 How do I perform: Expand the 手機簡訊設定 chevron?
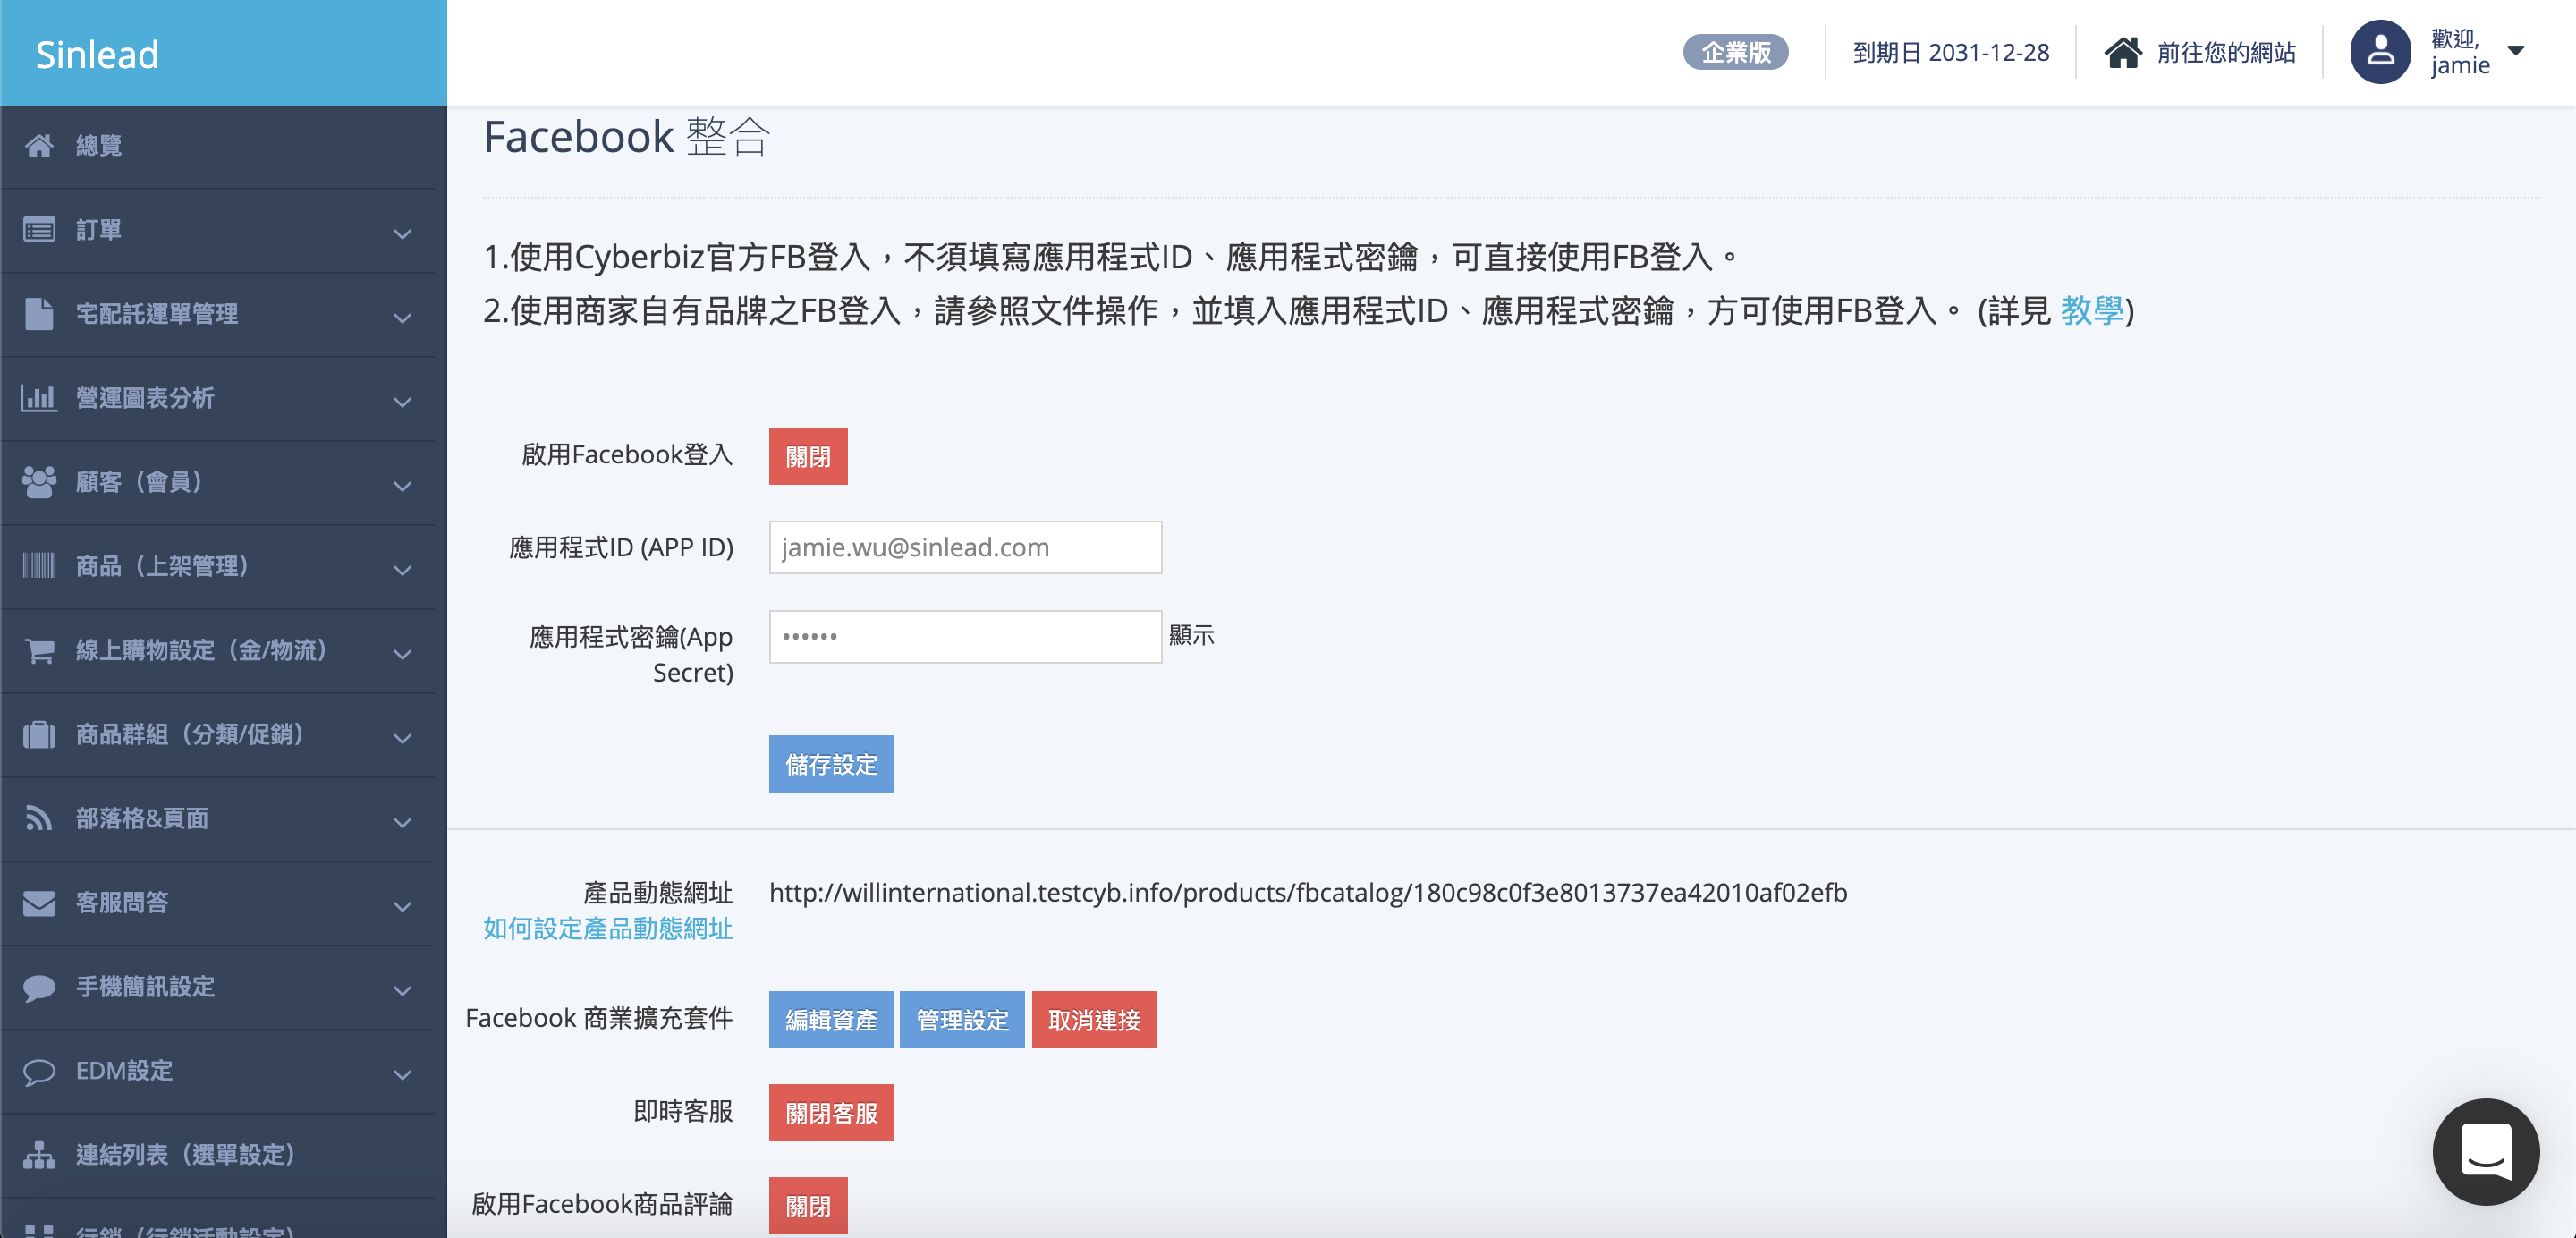tap(402, 991)
